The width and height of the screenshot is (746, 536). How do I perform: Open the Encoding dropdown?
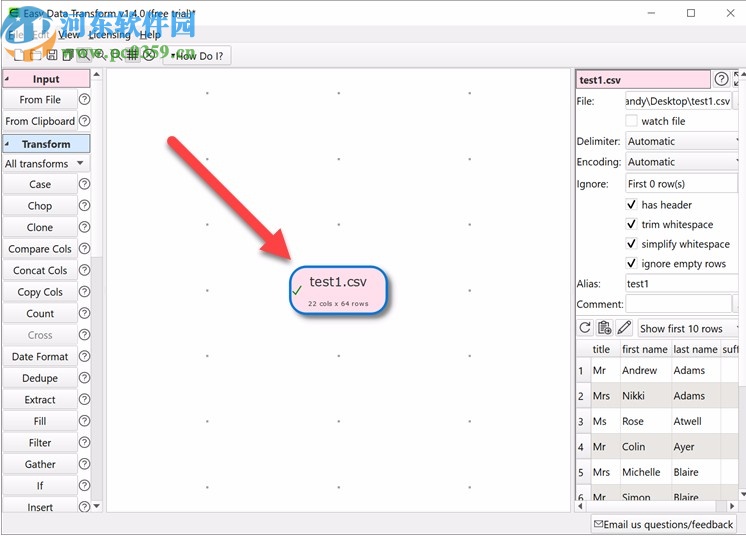point(682,162)
